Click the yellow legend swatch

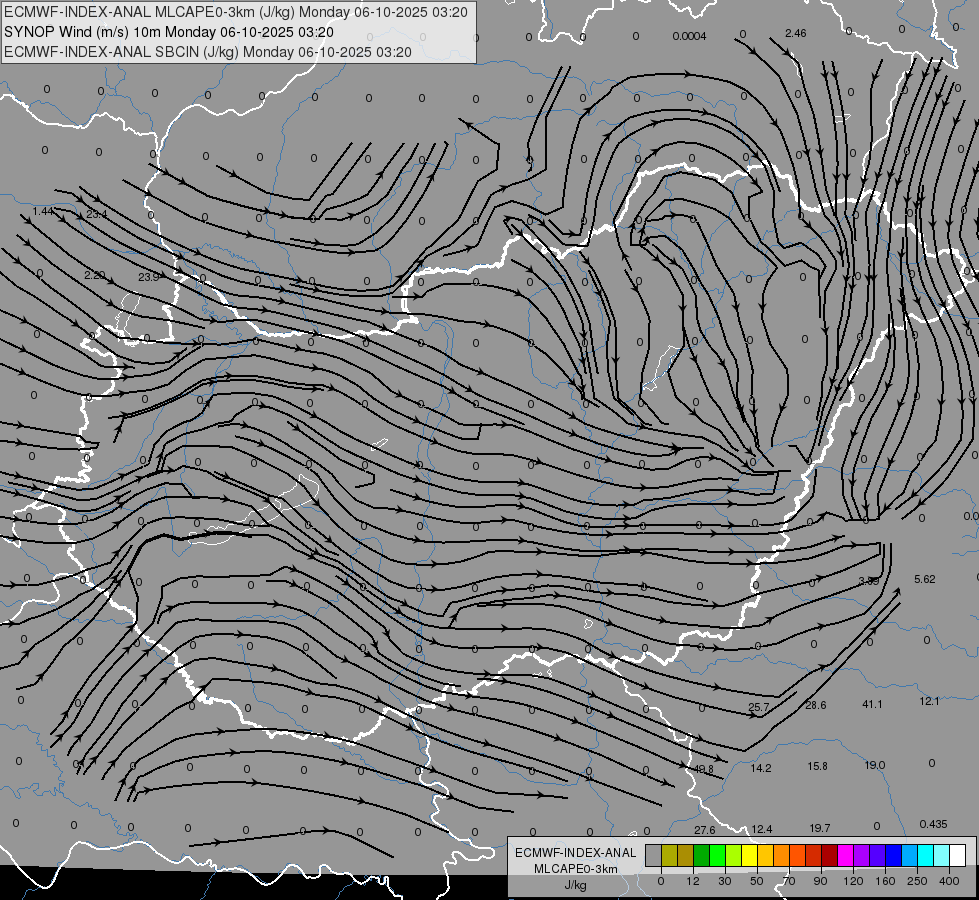coord(749,855)
